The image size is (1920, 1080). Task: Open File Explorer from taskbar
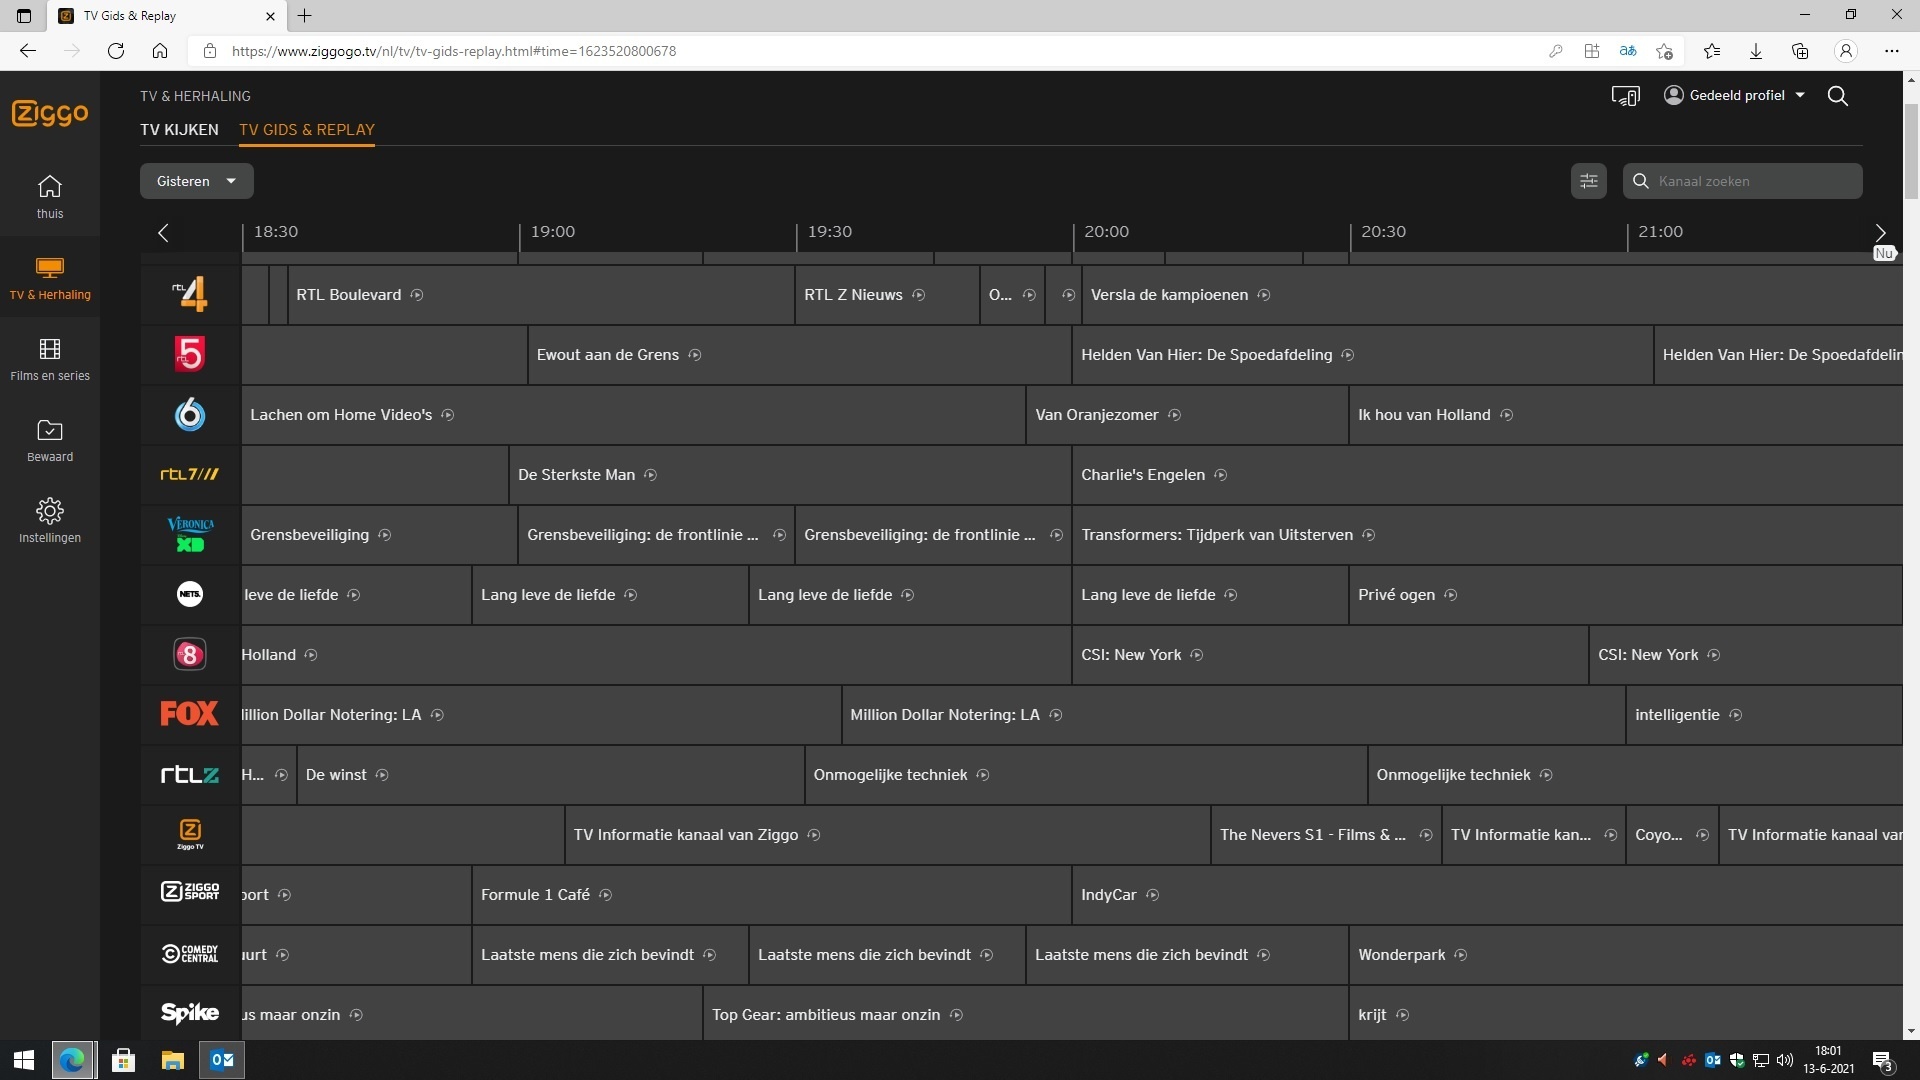pyautogui.click(x=173, y=1060)
